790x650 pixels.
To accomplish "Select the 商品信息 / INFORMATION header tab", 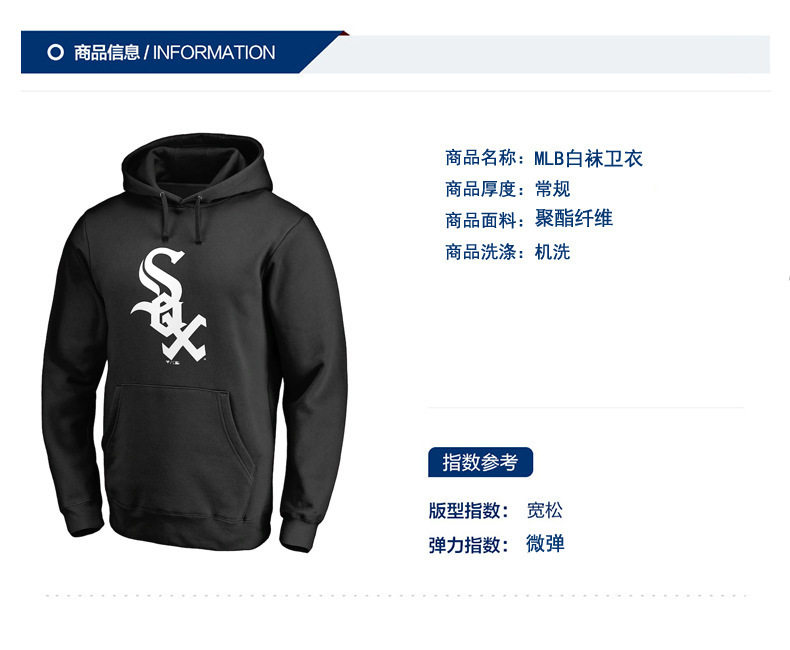I will (x=174, y=52).
